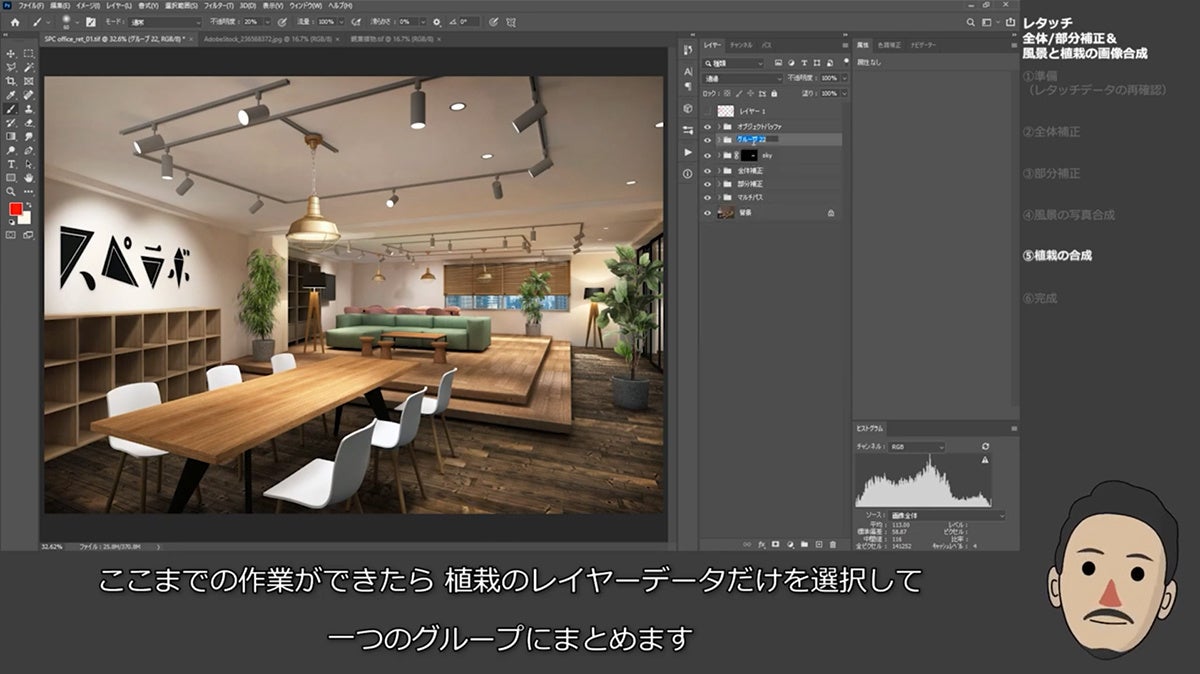The image size is (1200, 674).
Task: Hide the 背景 layer
Action: [x=707, y=213]
